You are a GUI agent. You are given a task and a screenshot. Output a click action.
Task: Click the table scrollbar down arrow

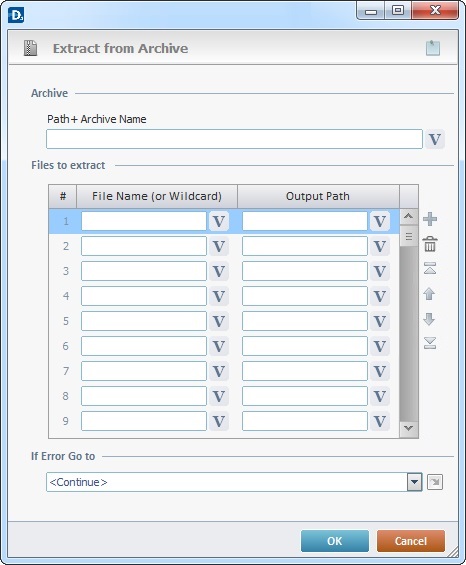tap(409, 428)
